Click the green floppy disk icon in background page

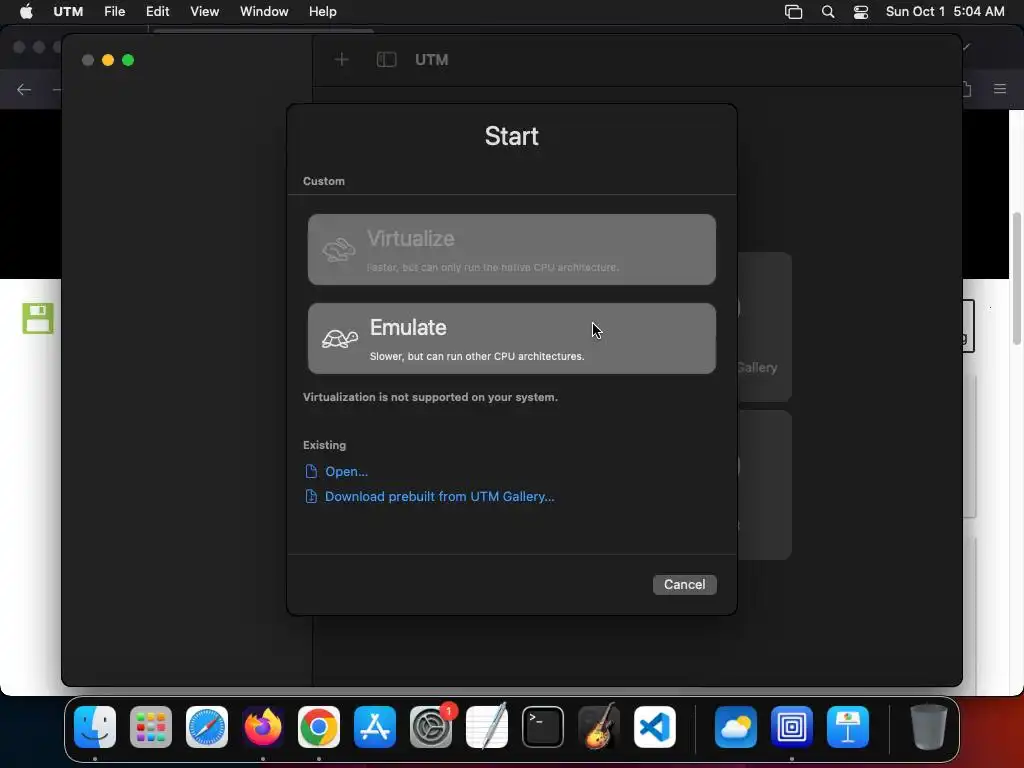point(38,318)
